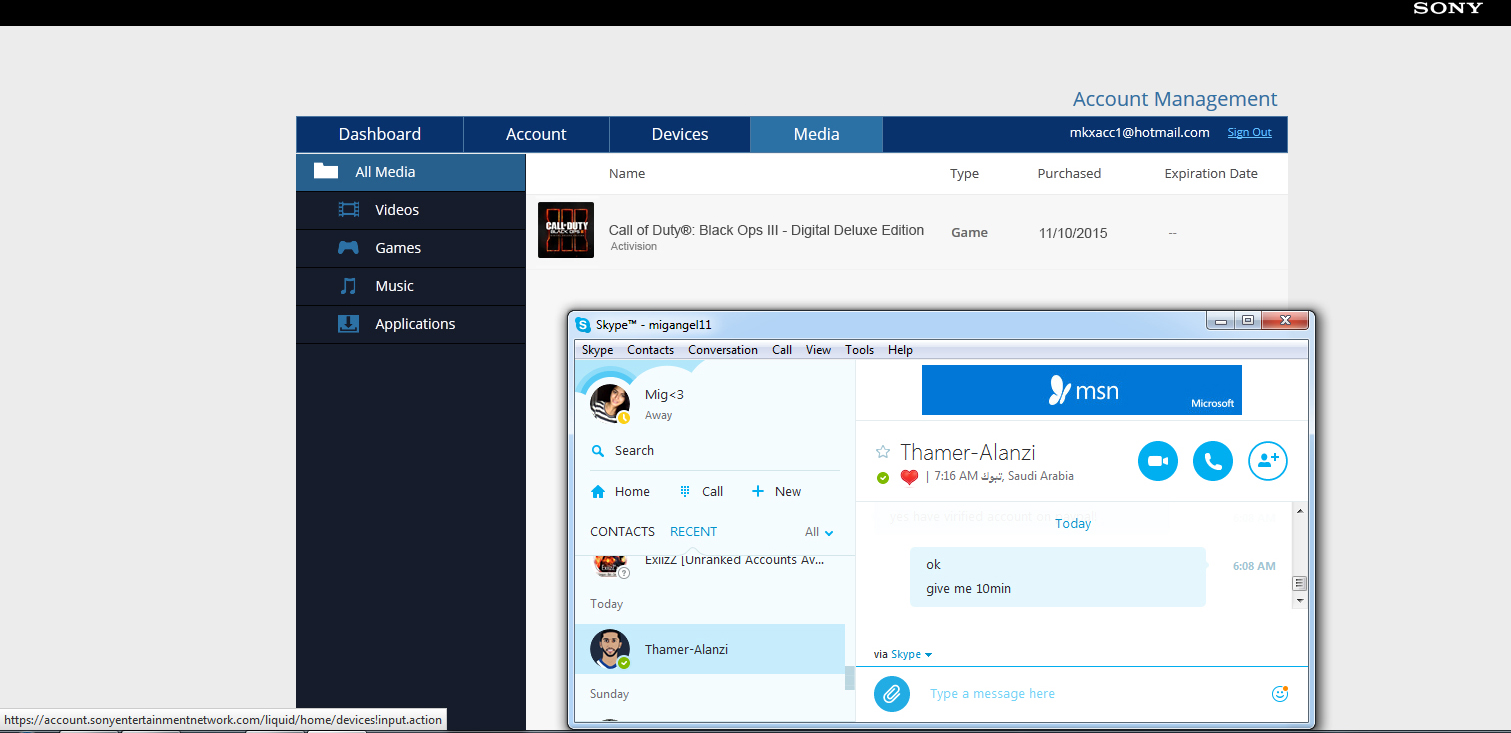Click the Skype logo icon in the window title bar

(582, 324)
